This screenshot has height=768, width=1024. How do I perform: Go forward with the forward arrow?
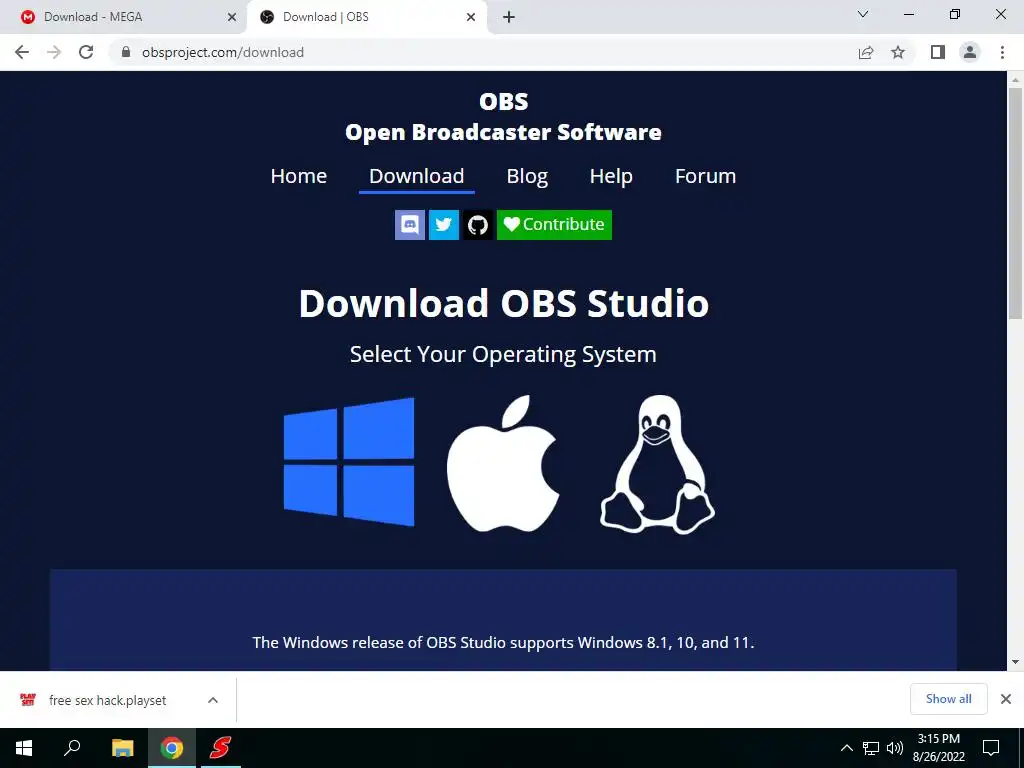click(54, 52)
